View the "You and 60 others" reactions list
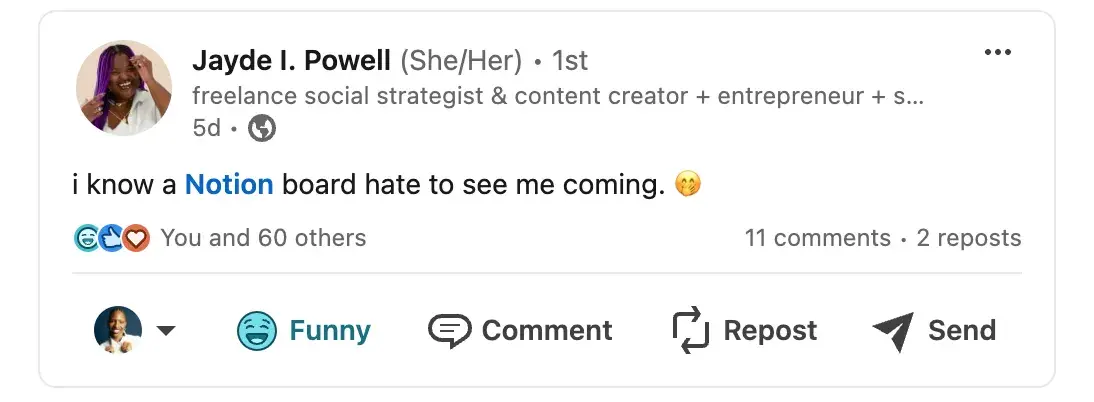The image size is (1094, 402). pos(263,238)
